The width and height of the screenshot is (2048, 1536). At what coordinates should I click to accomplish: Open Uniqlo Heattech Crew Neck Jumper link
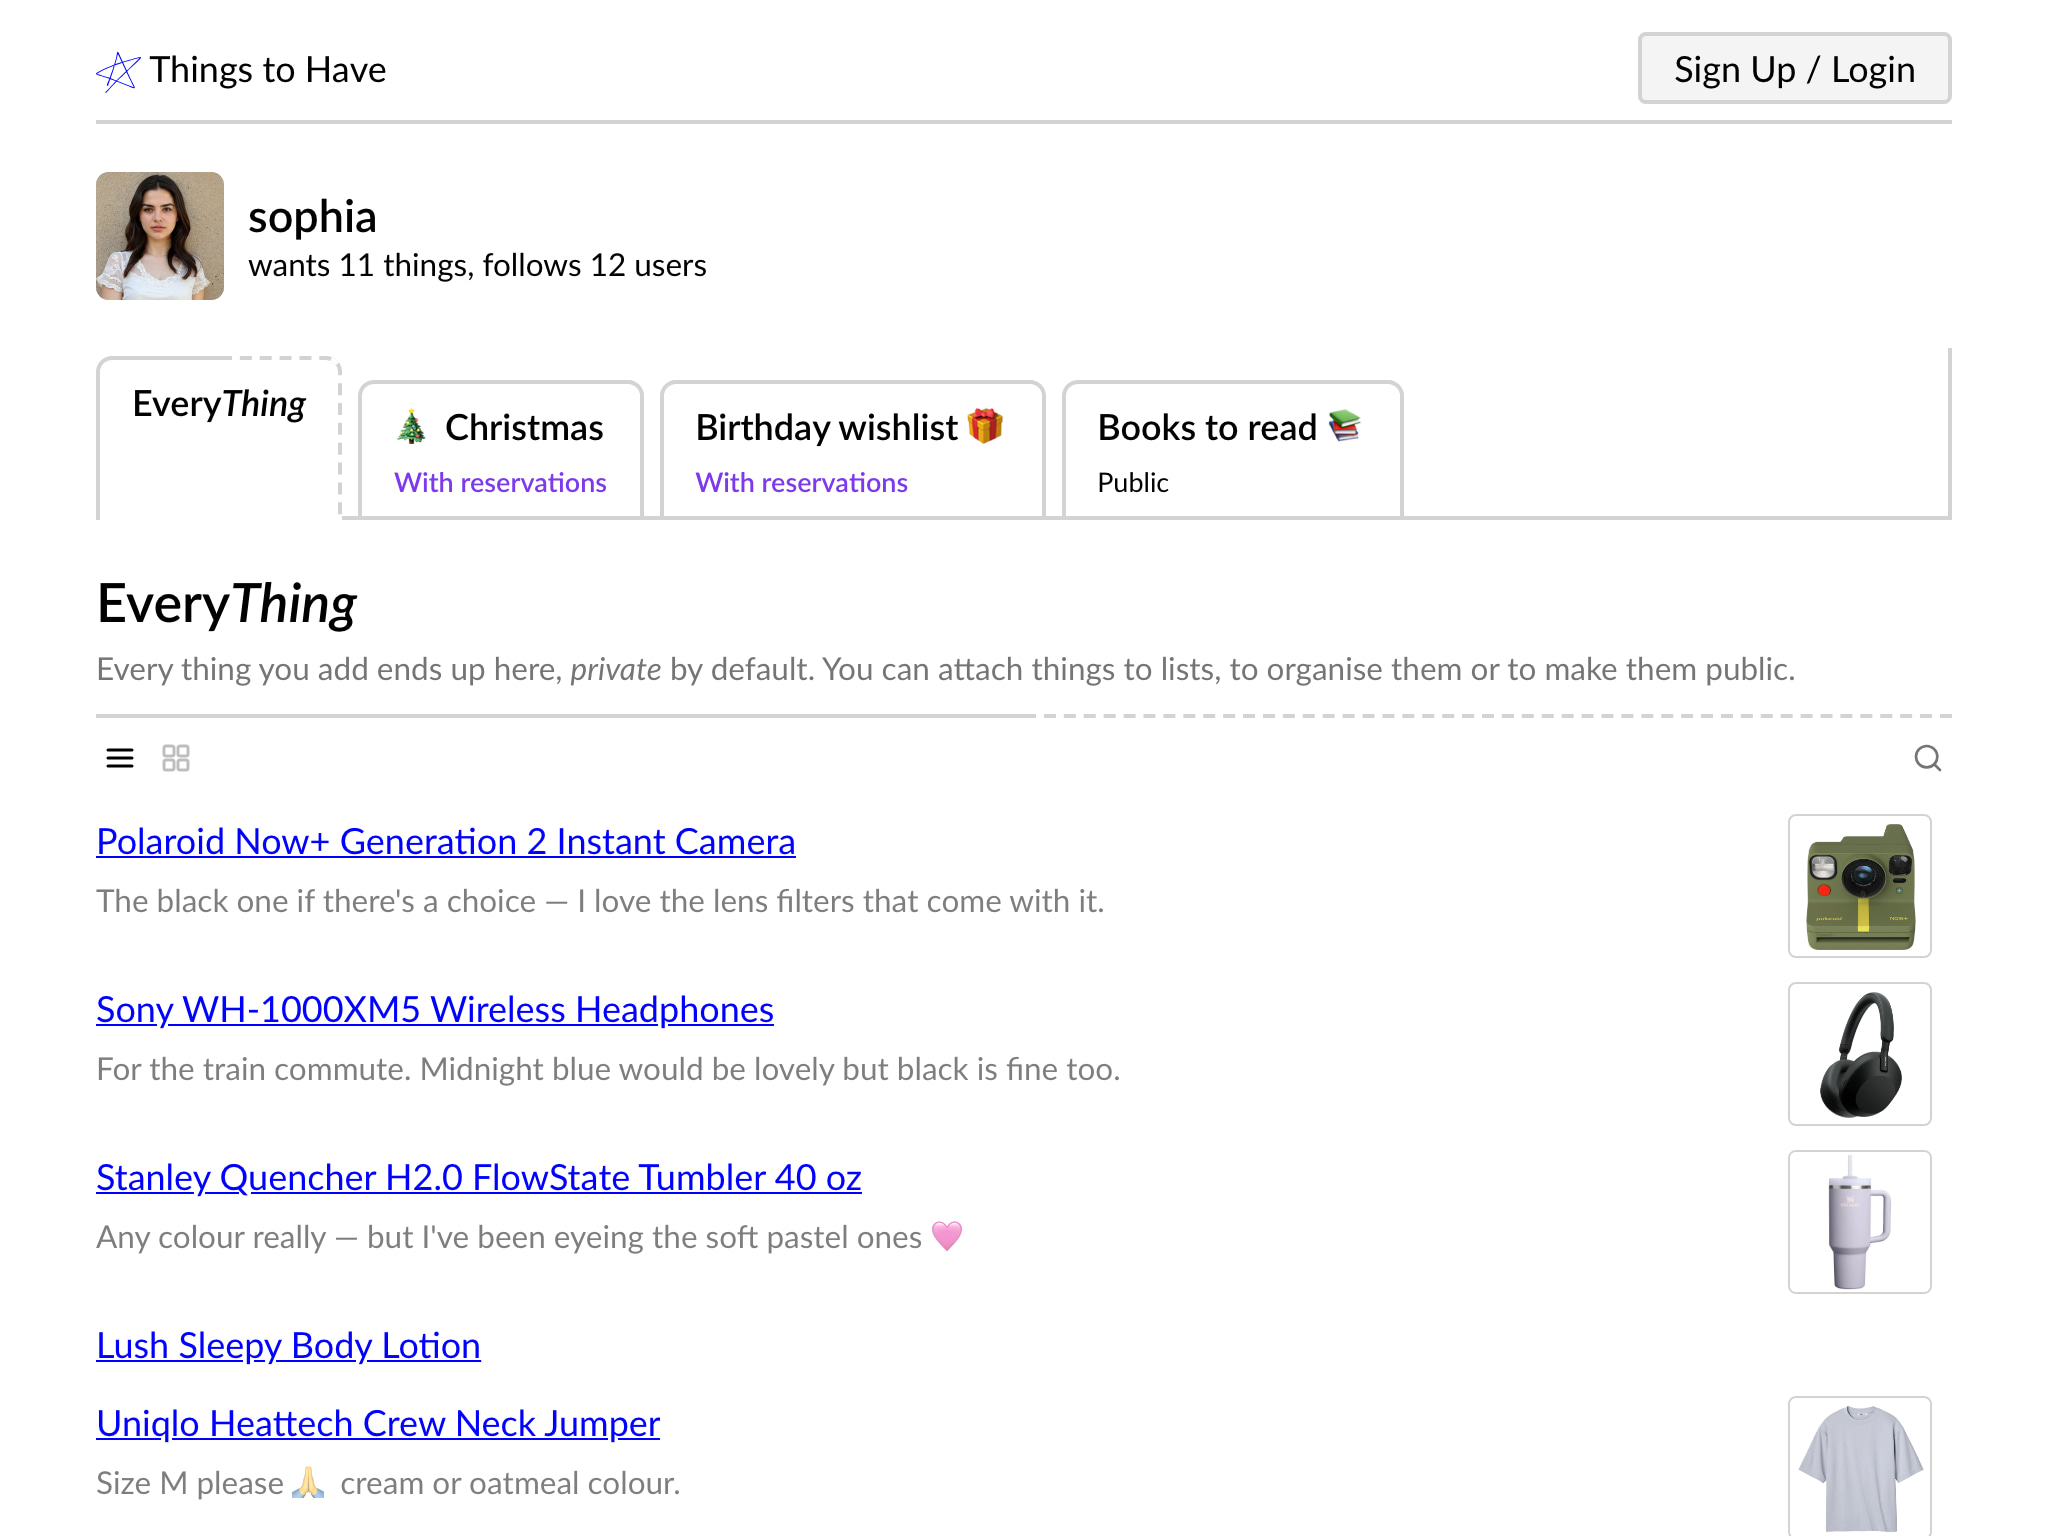tap(378, 1424)
